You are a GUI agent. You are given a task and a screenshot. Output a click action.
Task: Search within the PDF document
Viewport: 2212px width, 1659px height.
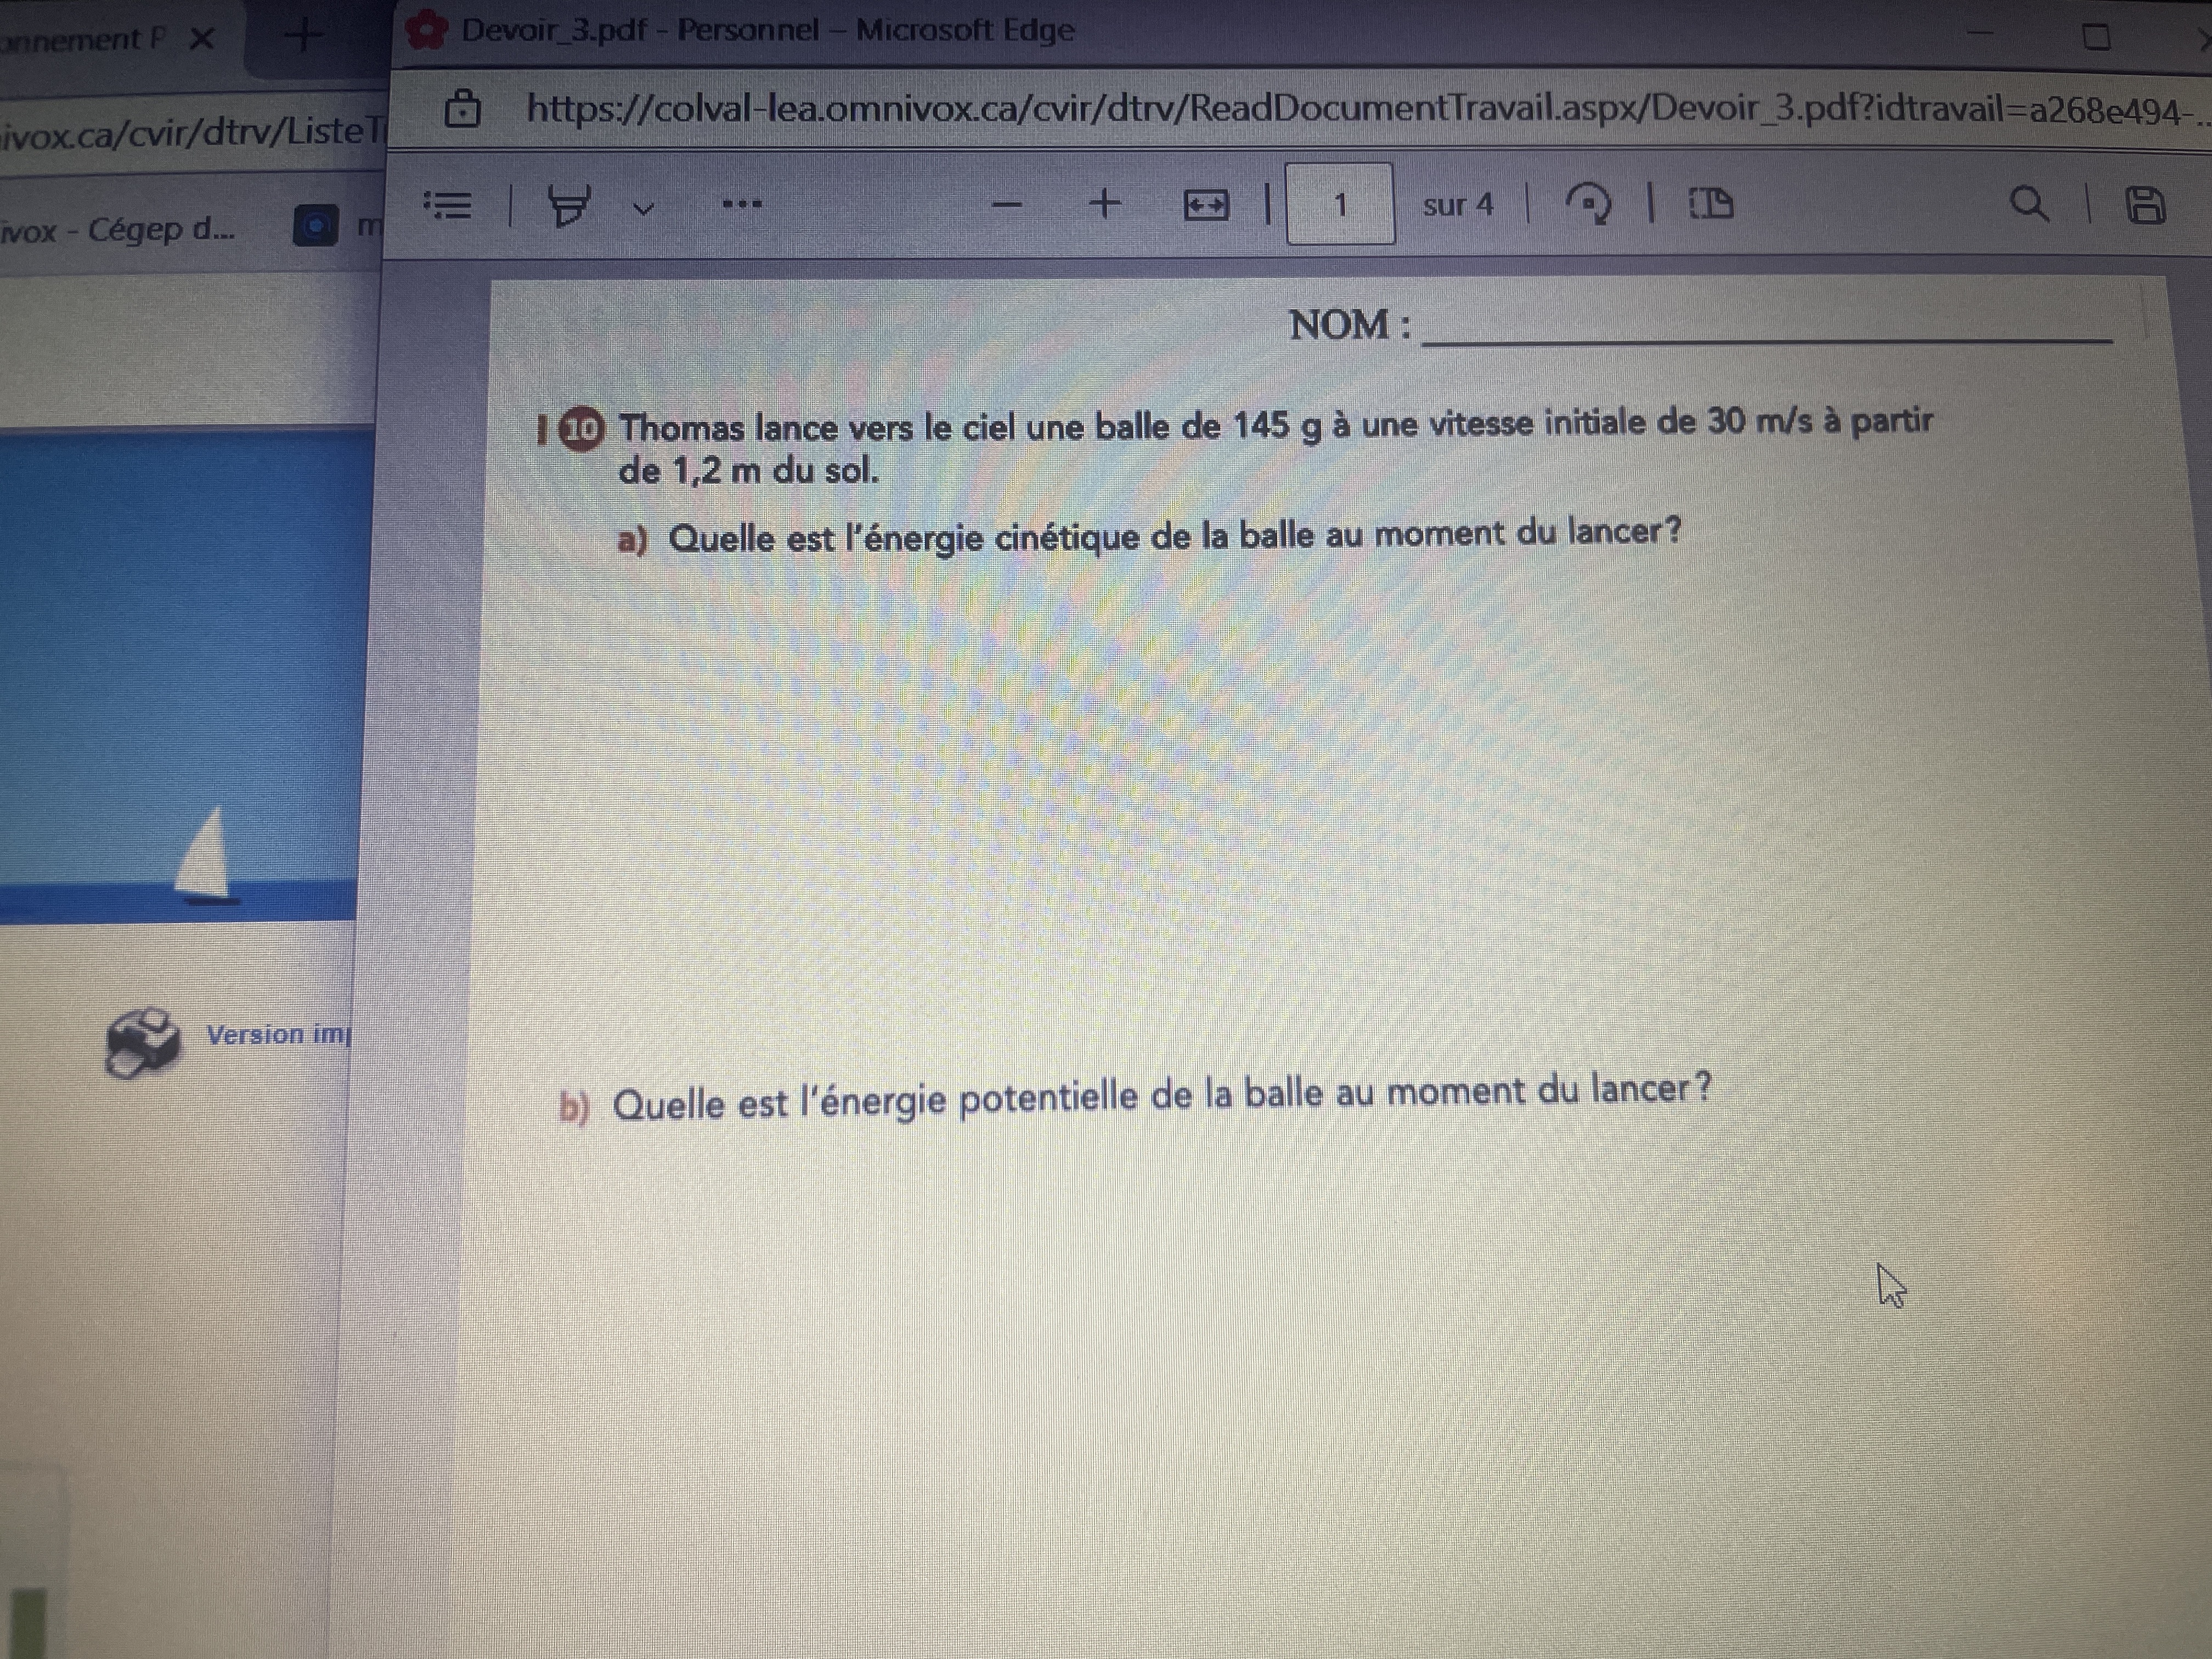coord(2028,204)
